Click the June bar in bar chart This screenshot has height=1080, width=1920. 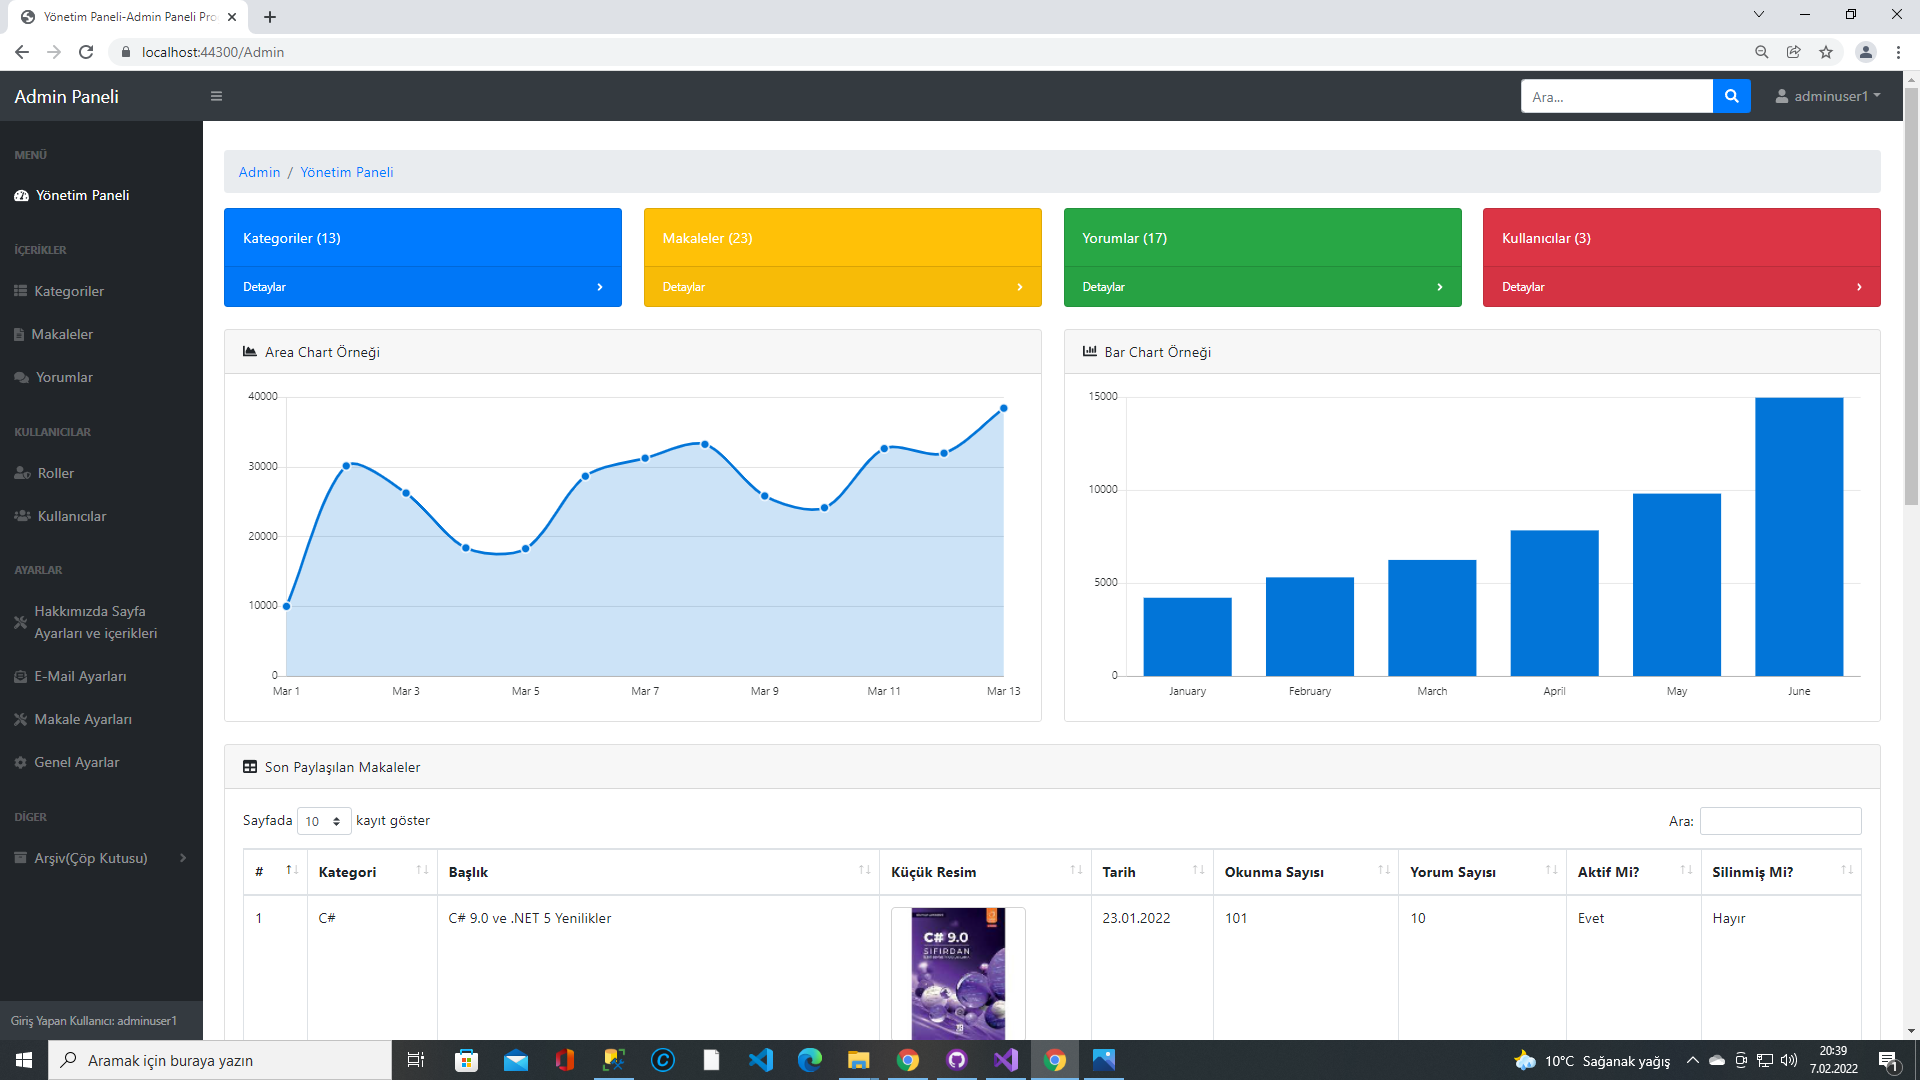[1798, 536]
